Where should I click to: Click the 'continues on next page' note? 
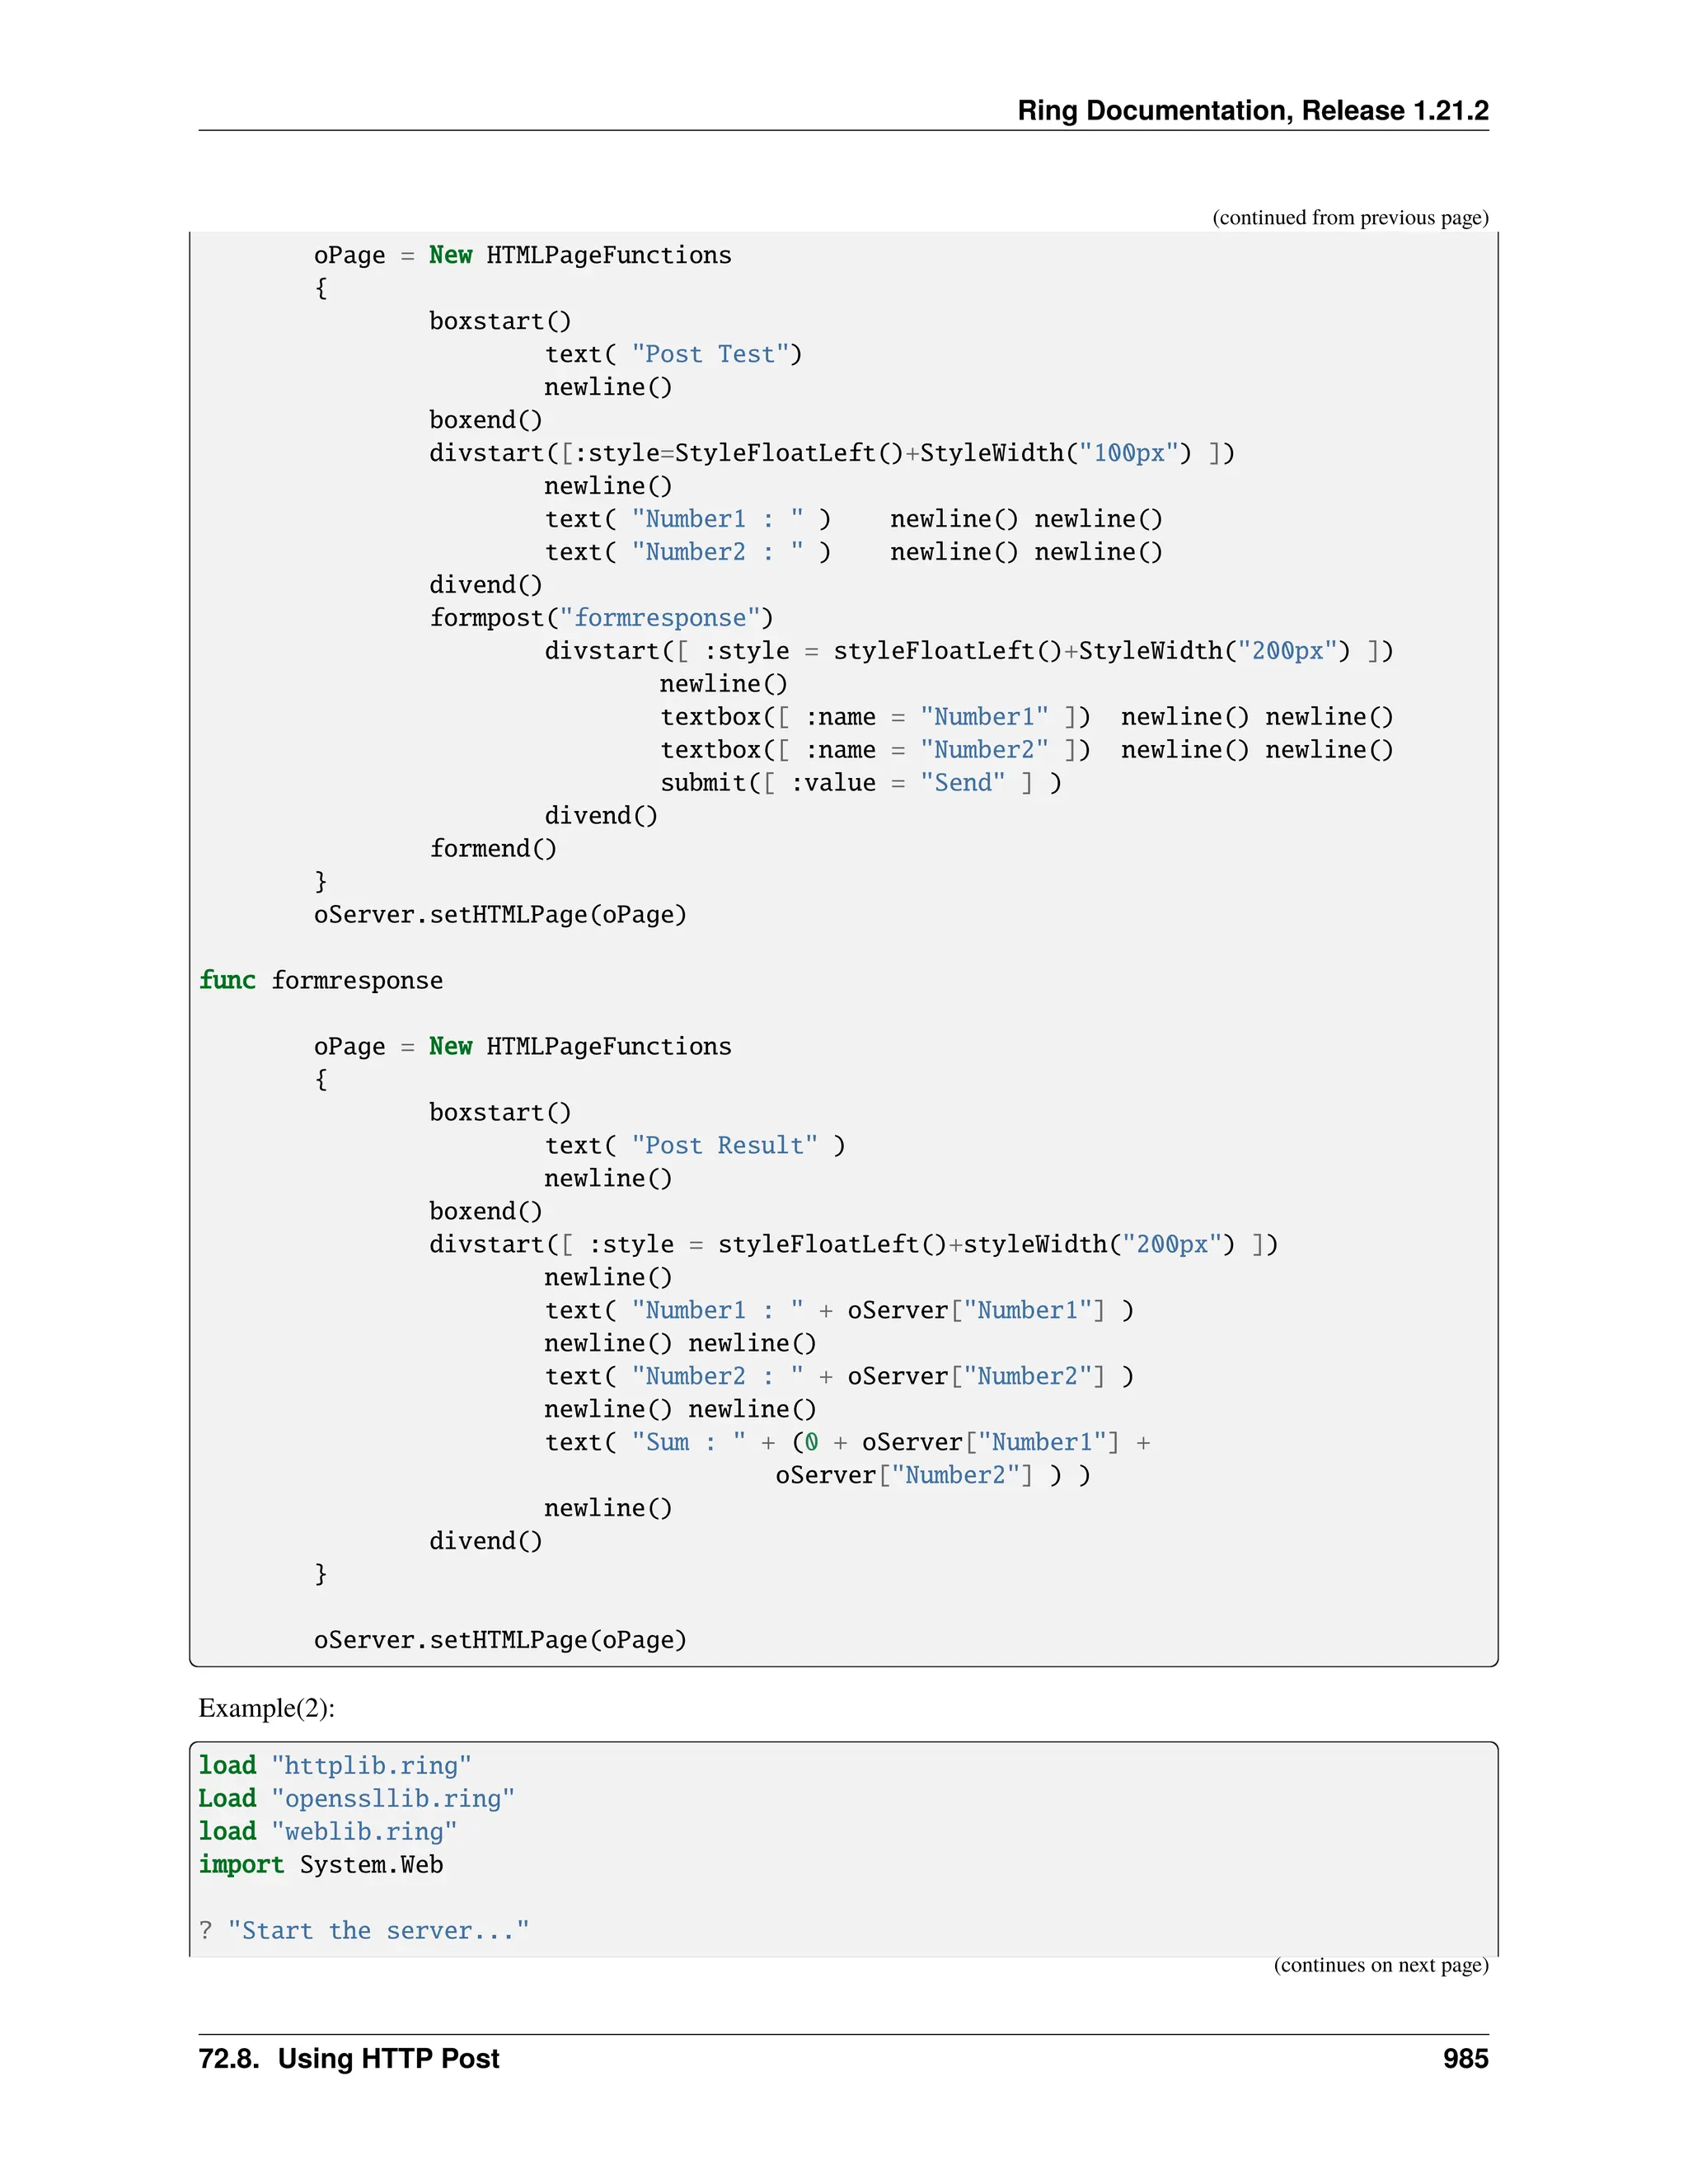(1380, 1965)
